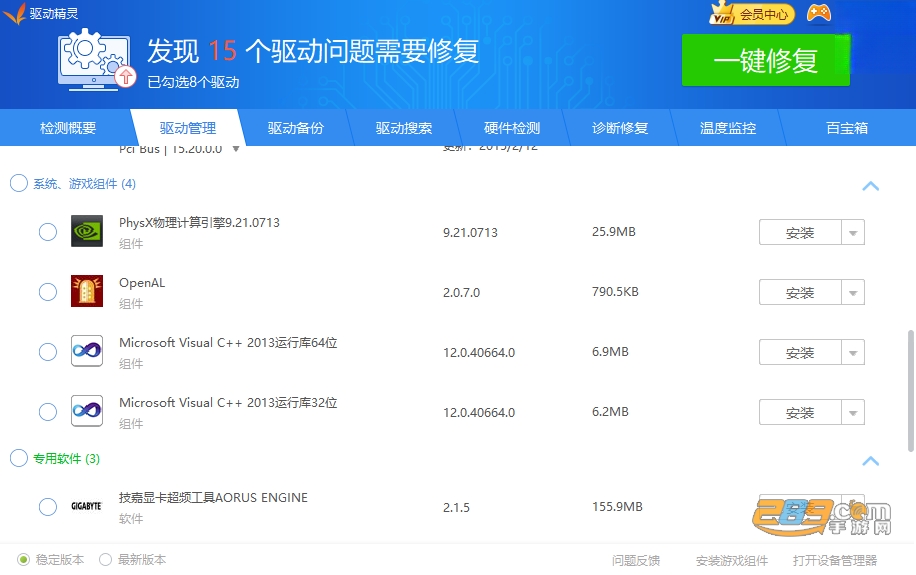
Task: Select the 专用软件 (3) group checkbox
Action: [19, 458]
